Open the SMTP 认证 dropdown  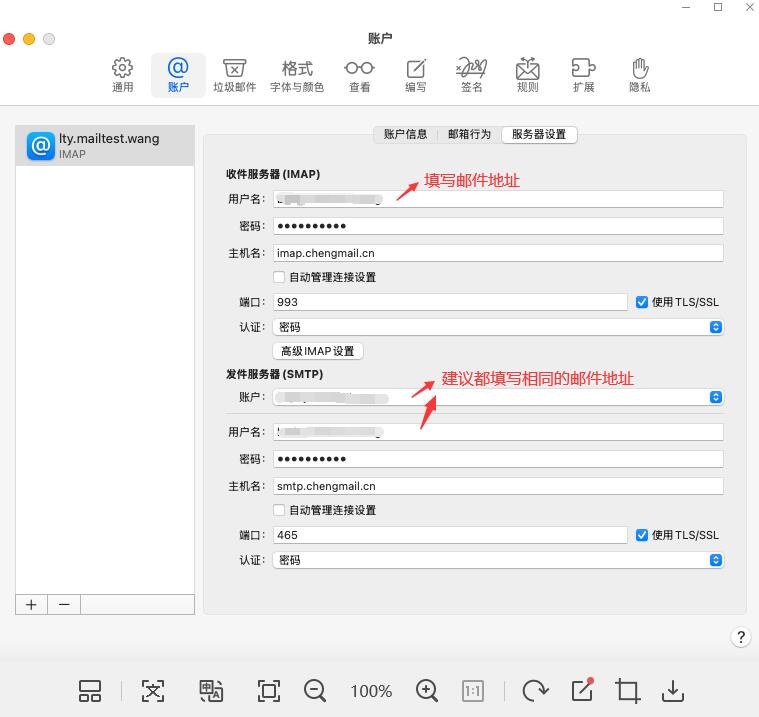[498, 560]
